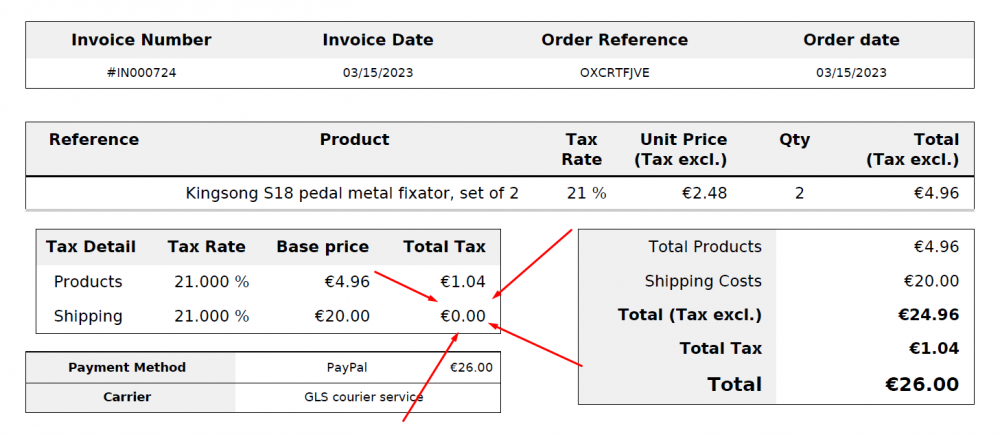
Task: Click Kingsong S18 pedal metal fixator product
Action: (352, 193)
